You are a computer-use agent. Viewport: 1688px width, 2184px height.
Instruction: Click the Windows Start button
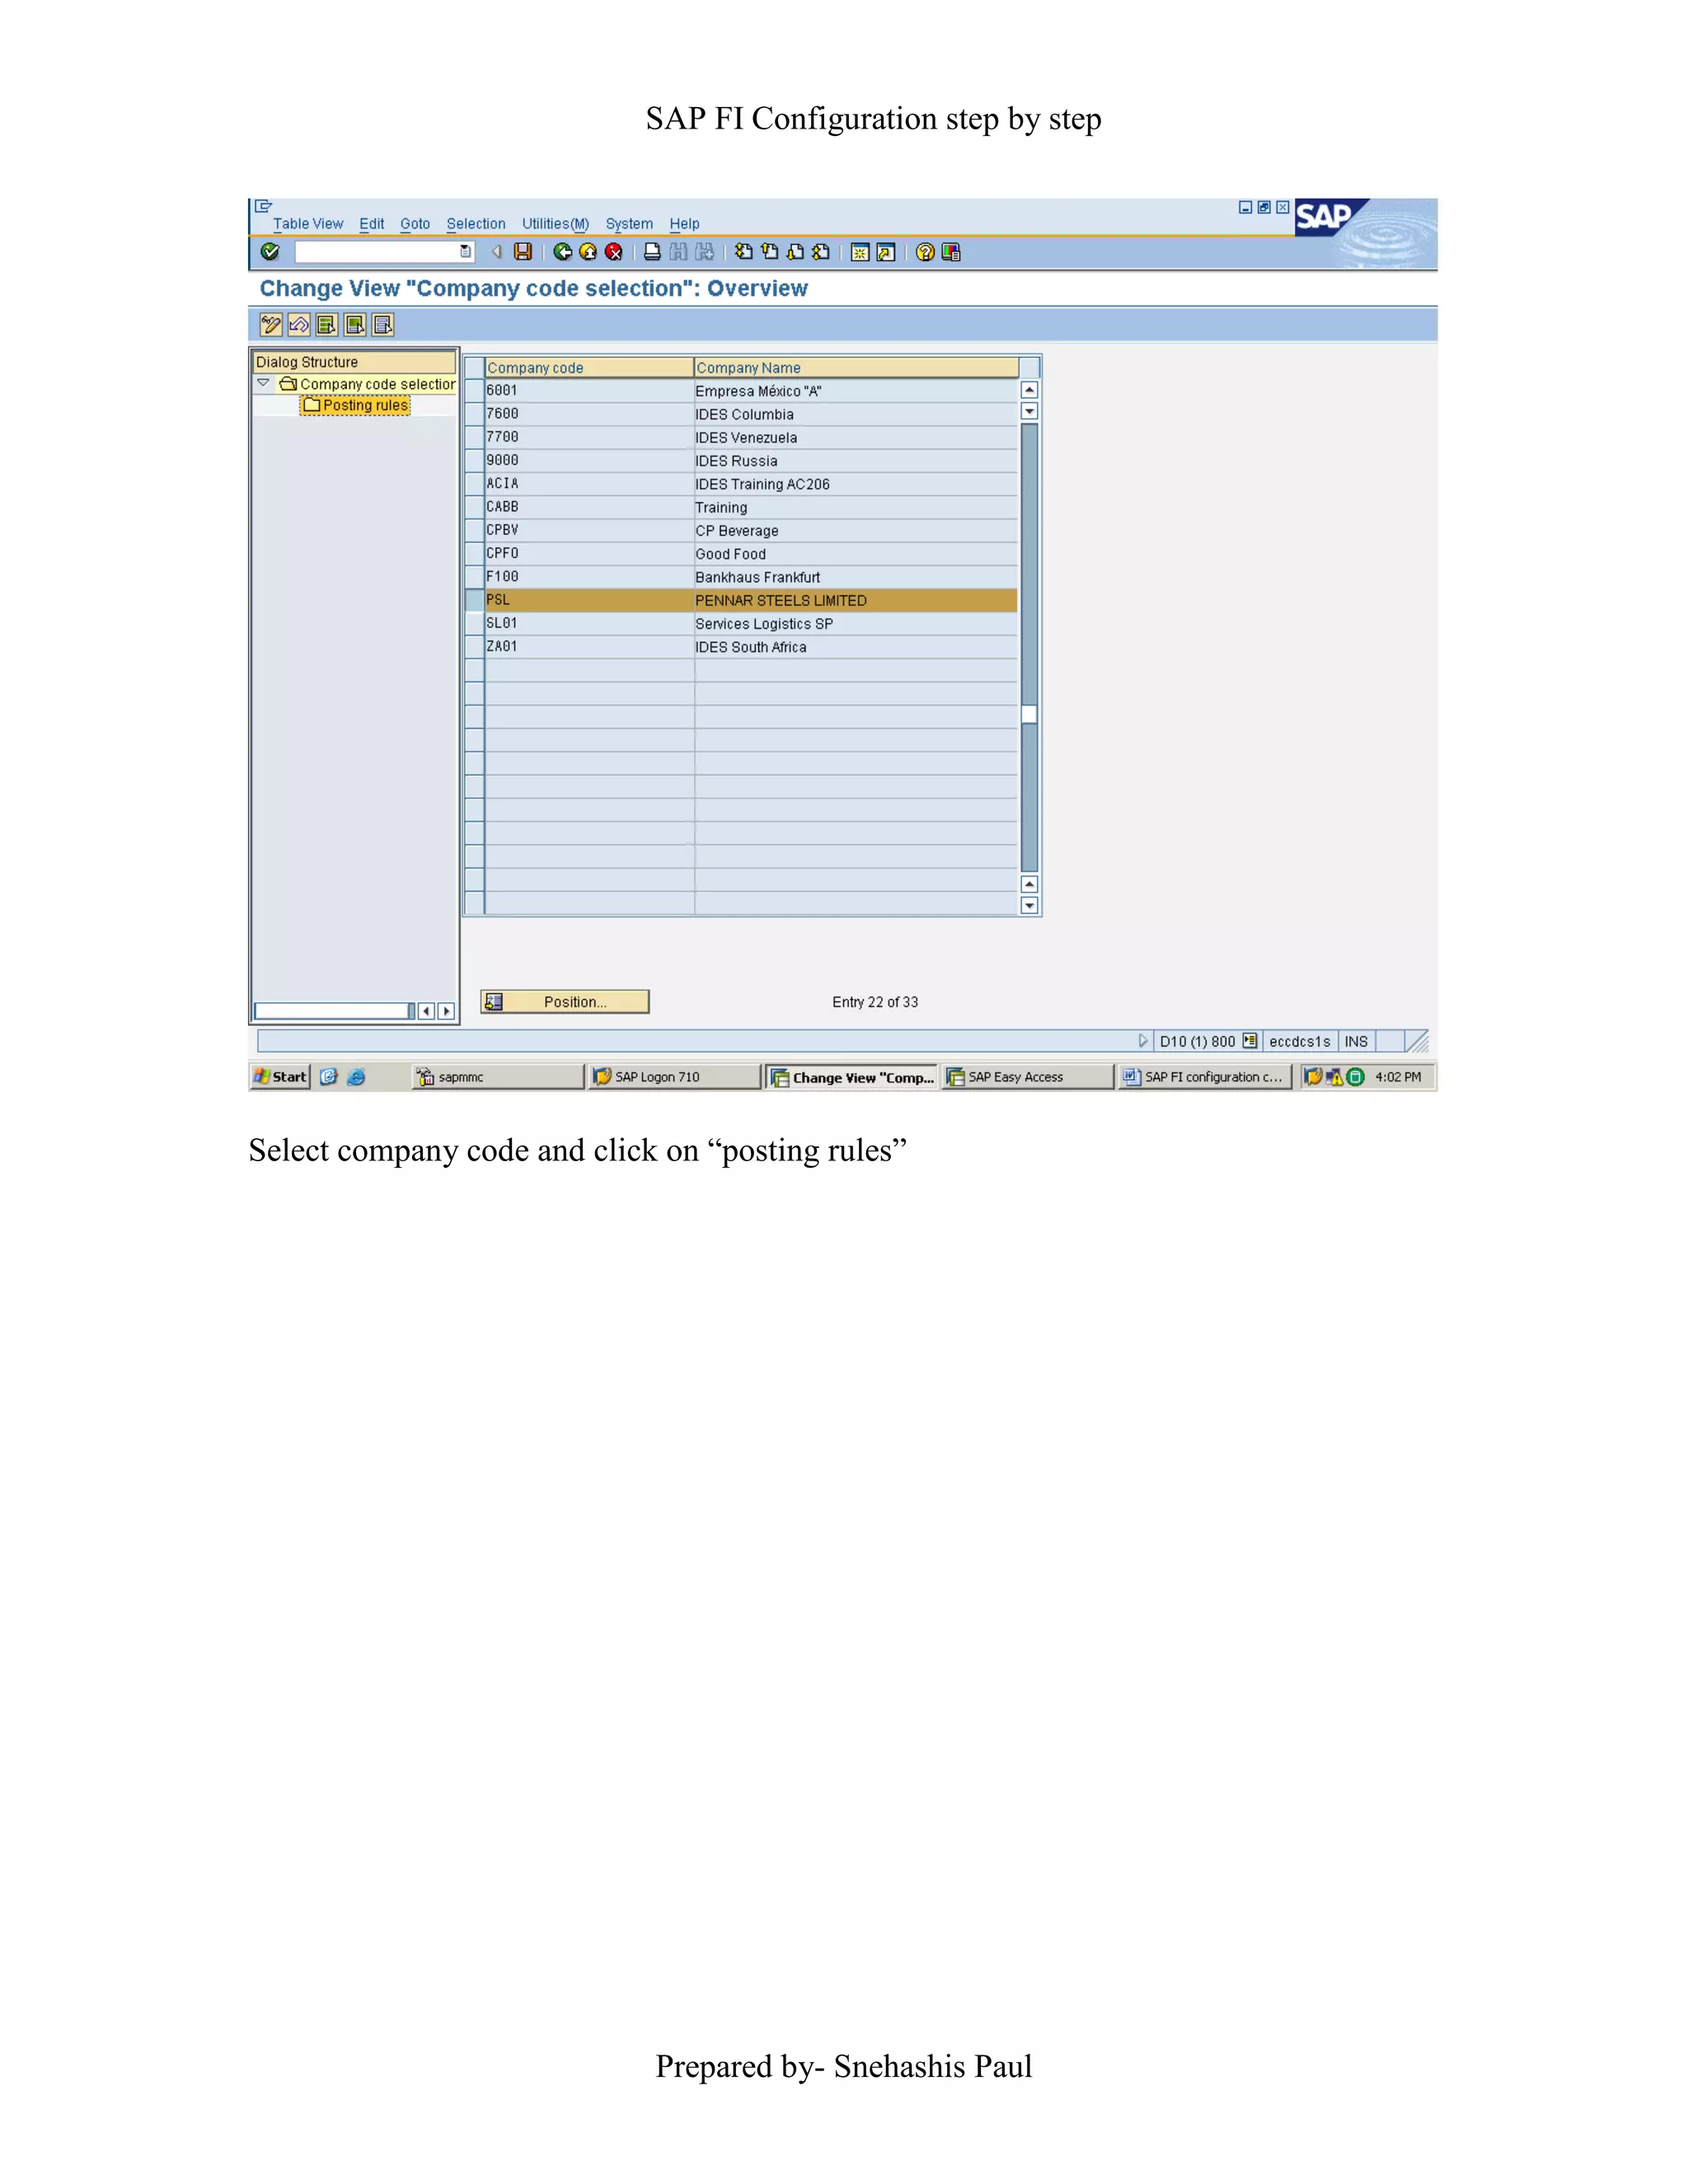point(280,1077)
